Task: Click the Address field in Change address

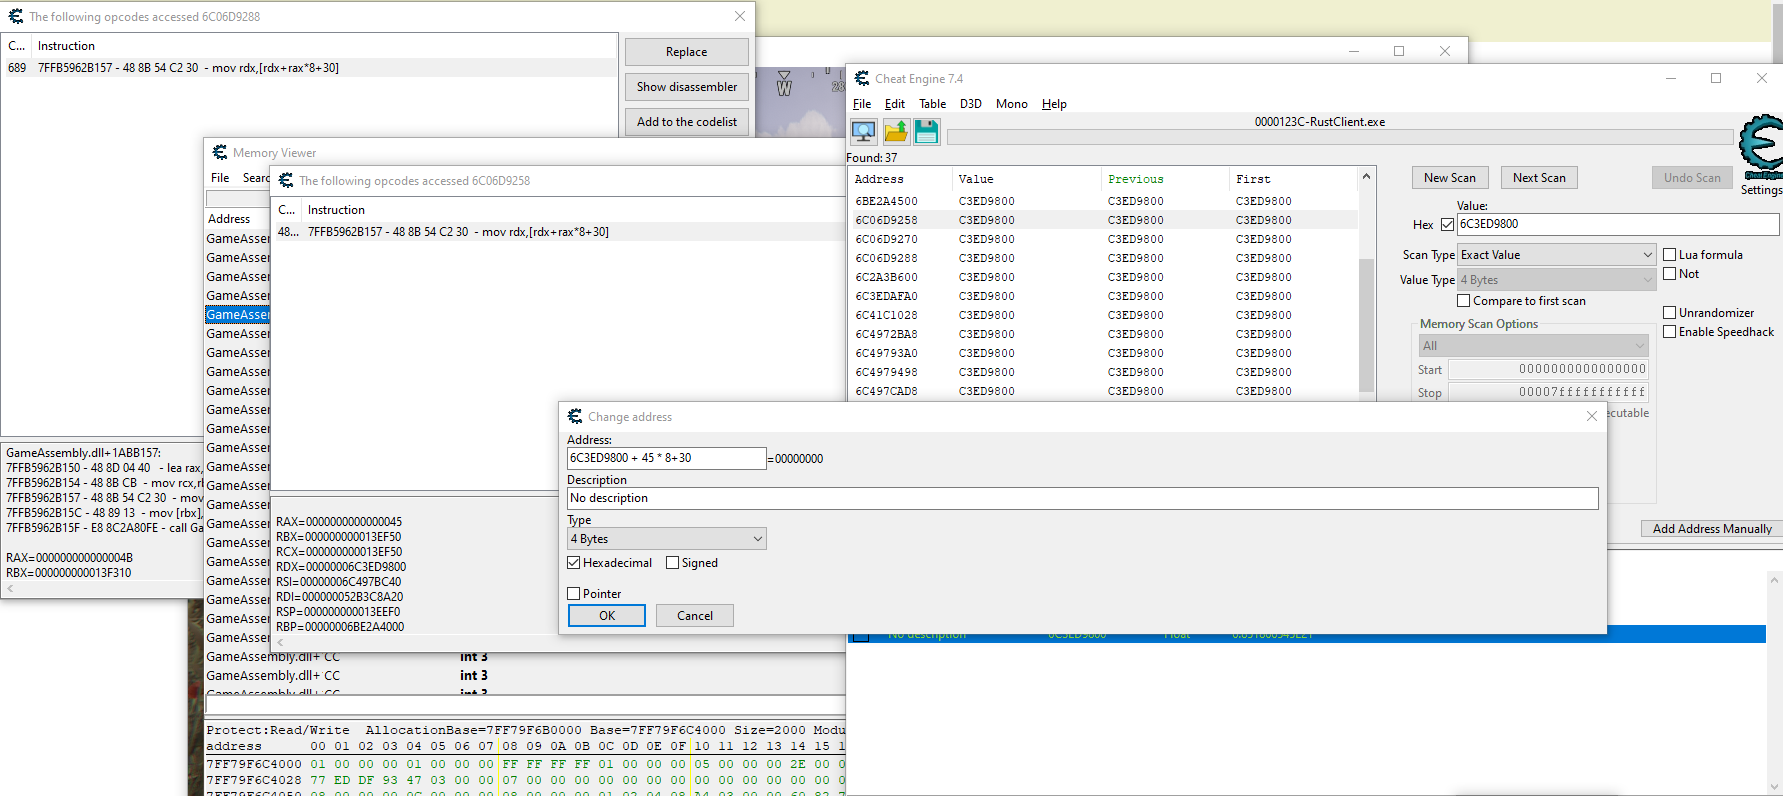Action: [667, 458]
